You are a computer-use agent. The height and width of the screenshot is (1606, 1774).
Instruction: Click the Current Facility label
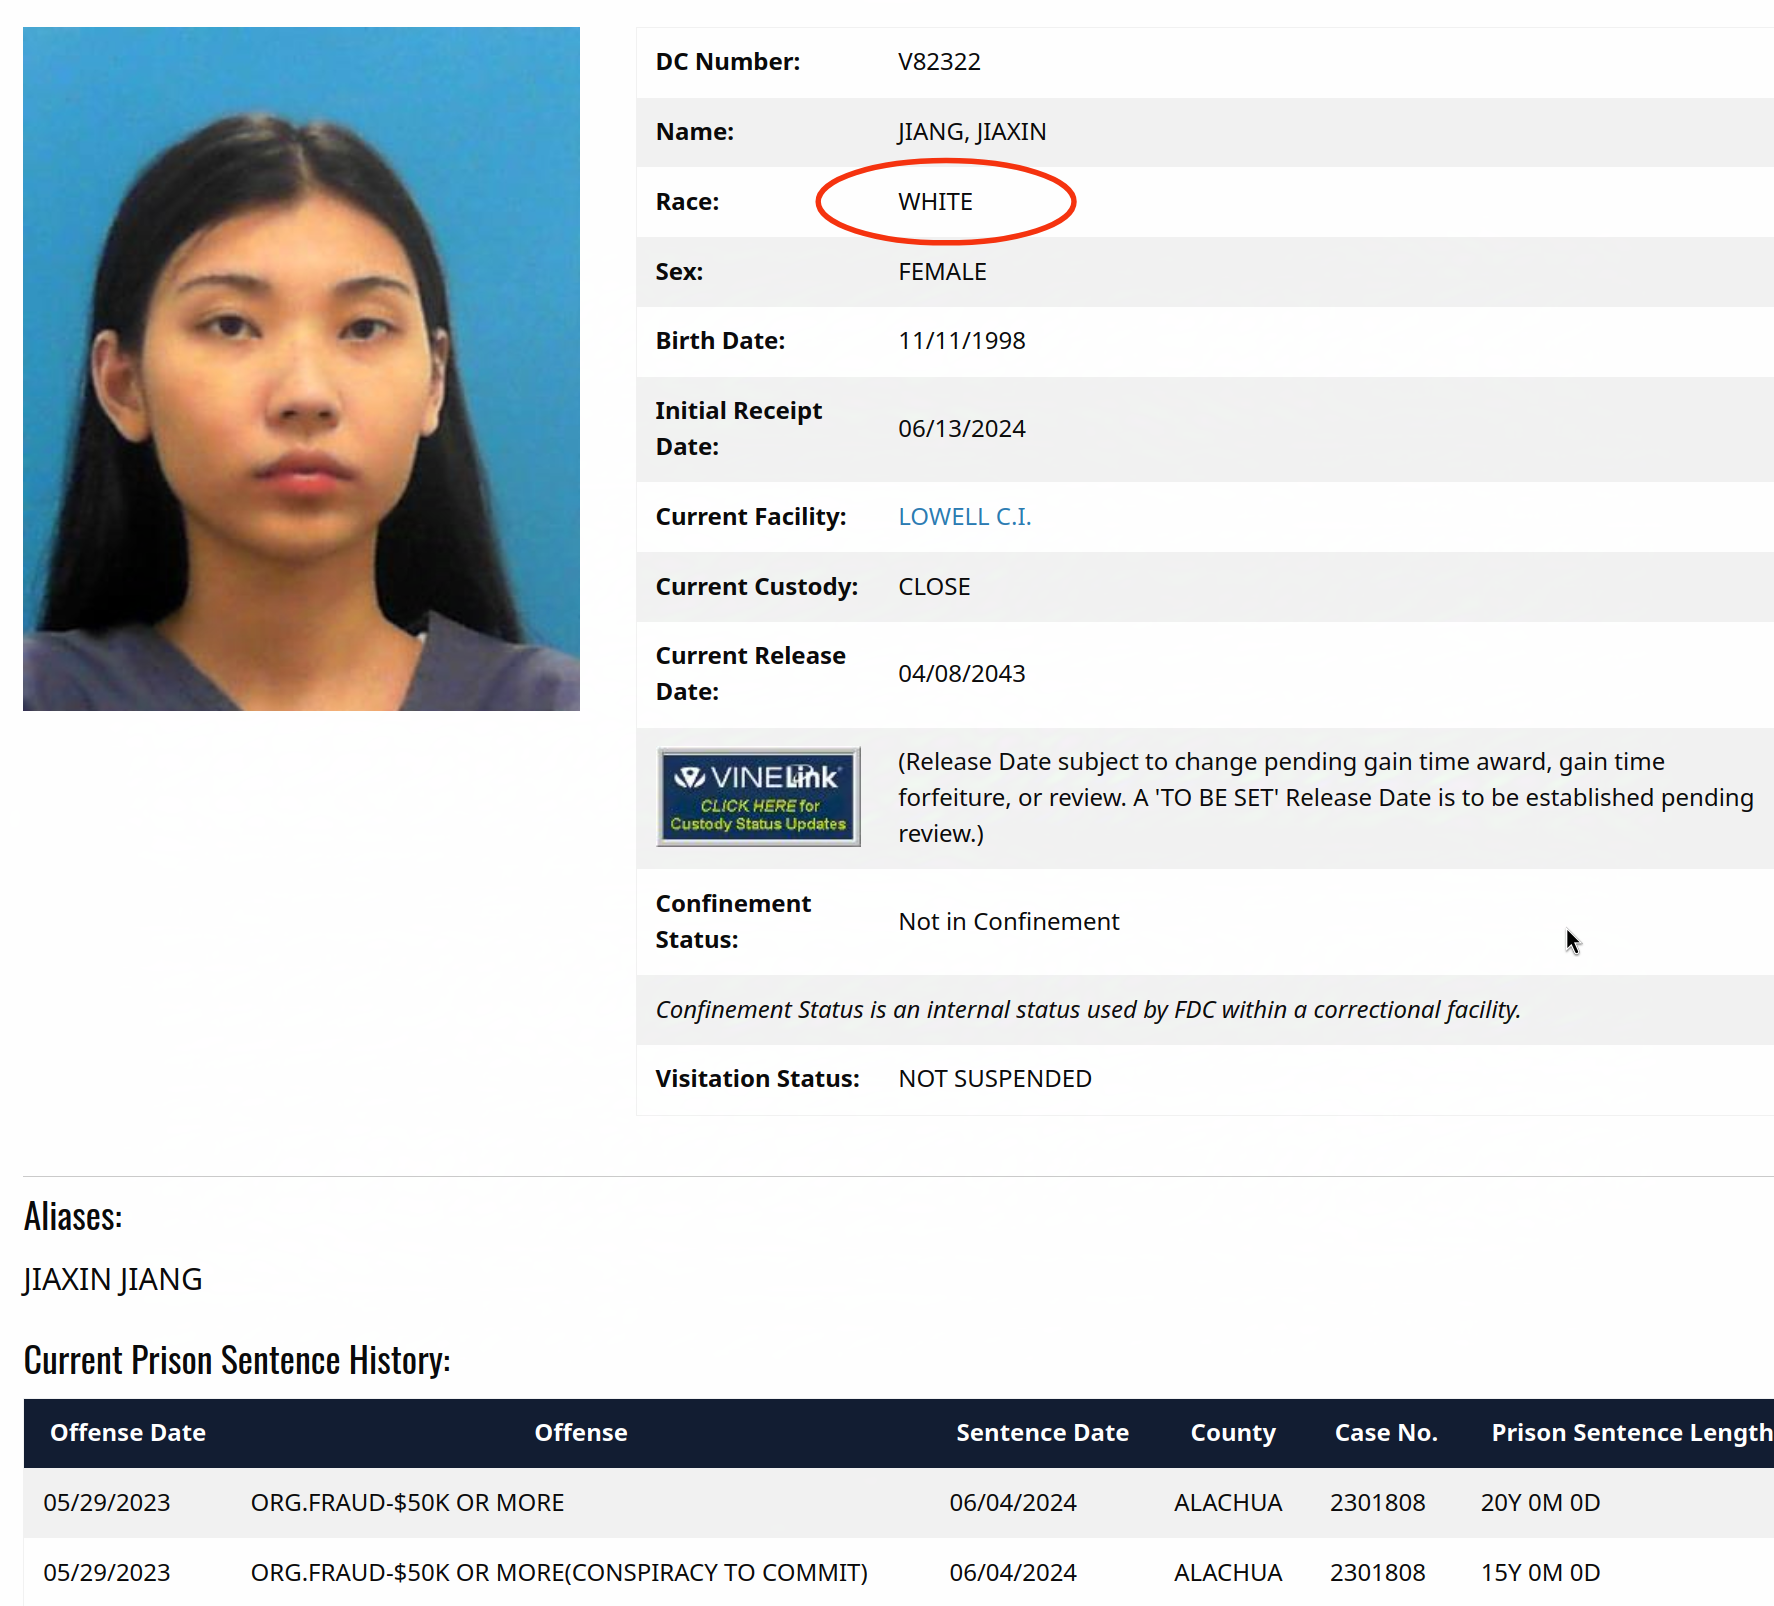pos(751,517)
